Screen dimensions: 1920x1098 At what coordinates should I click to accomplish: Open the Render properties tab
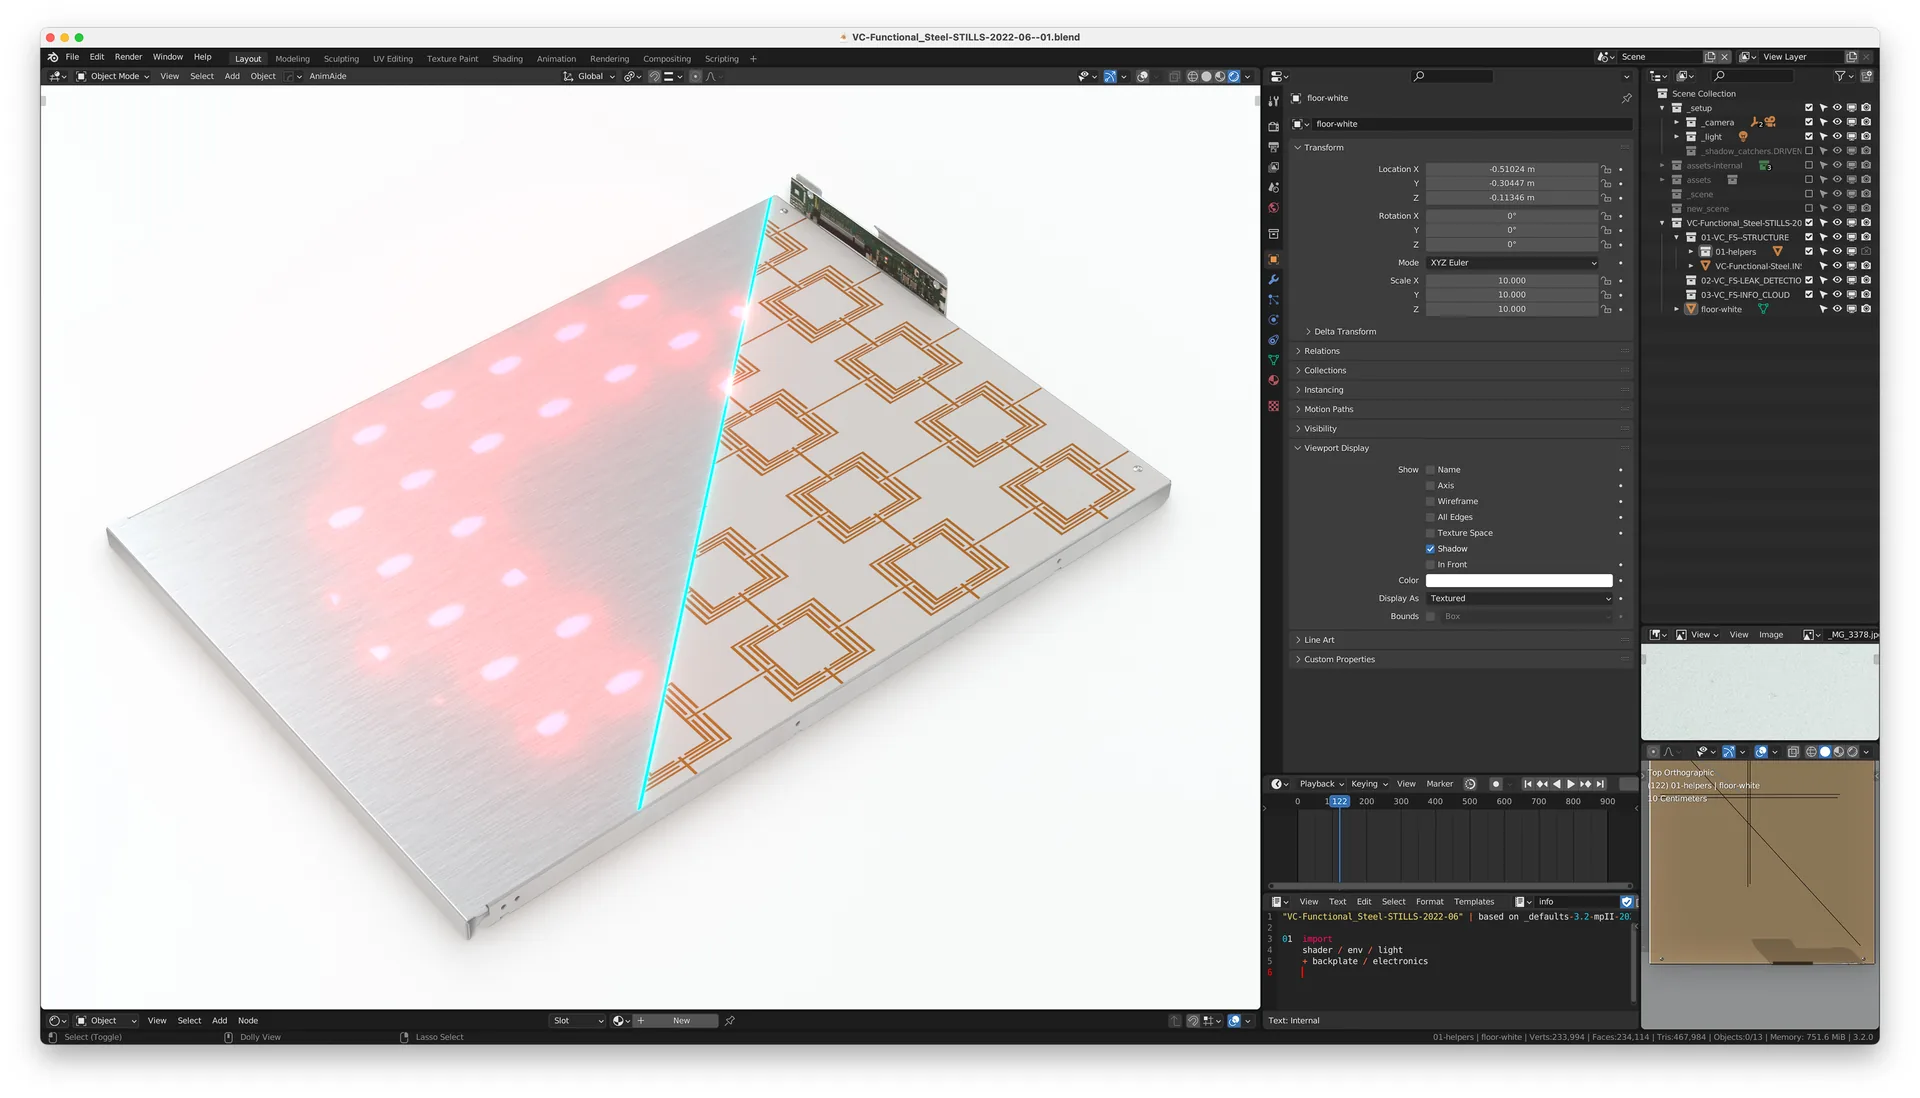[x=1273, y=127]
